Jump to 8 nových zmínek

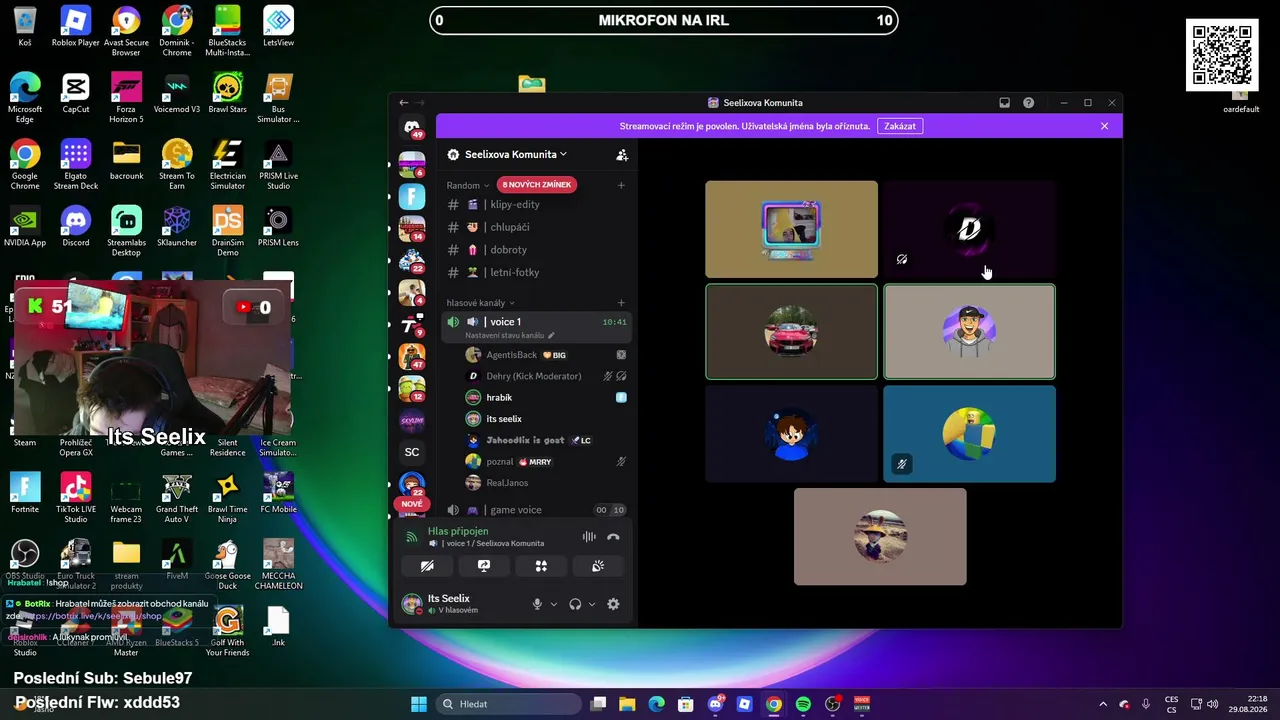coord(537,185)
